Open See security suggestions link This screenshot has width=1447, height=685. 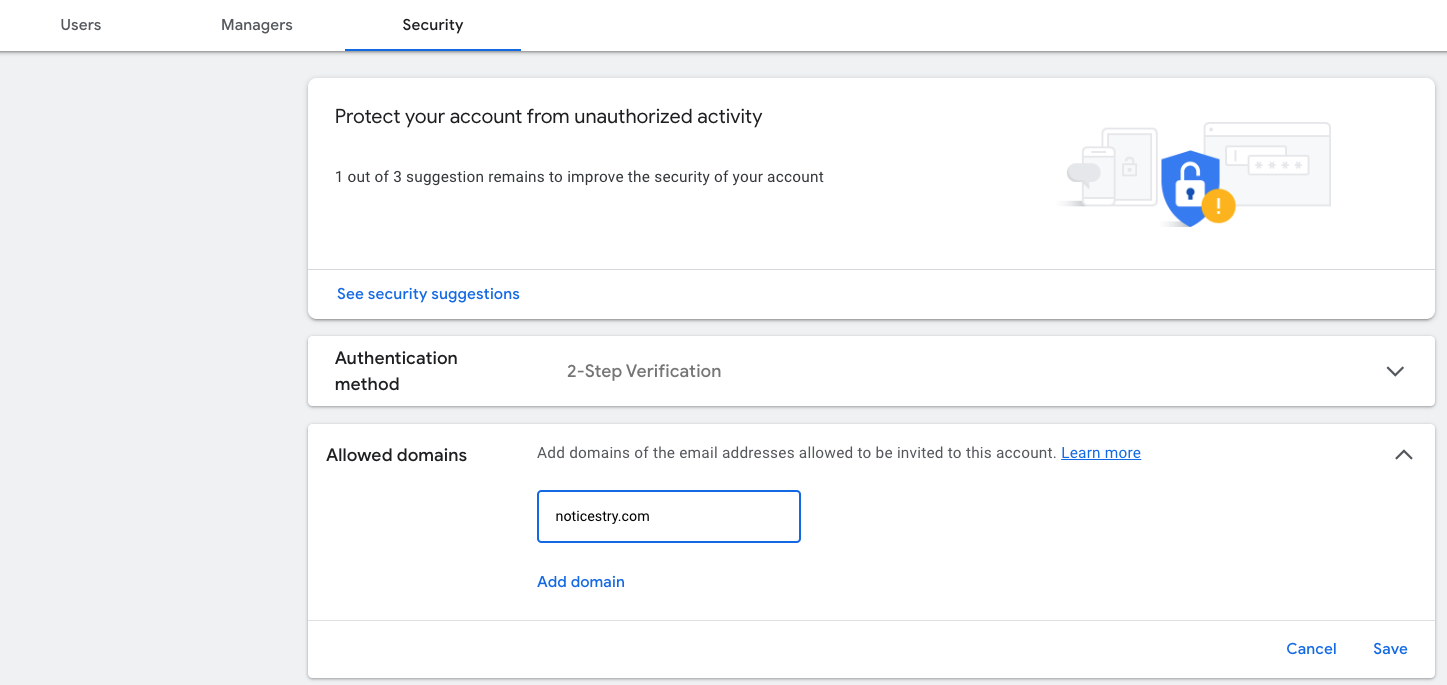tap(428, 294)
